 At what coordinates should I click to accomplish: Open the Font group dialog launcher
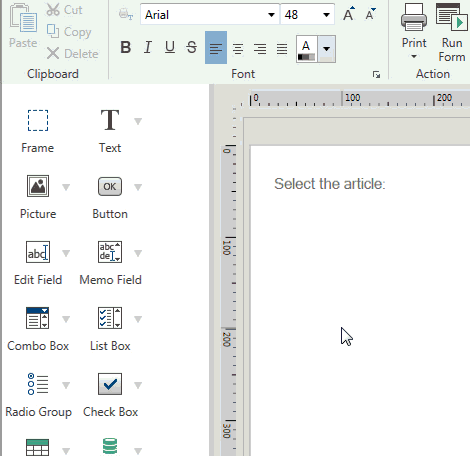click(x=377, y=75)
